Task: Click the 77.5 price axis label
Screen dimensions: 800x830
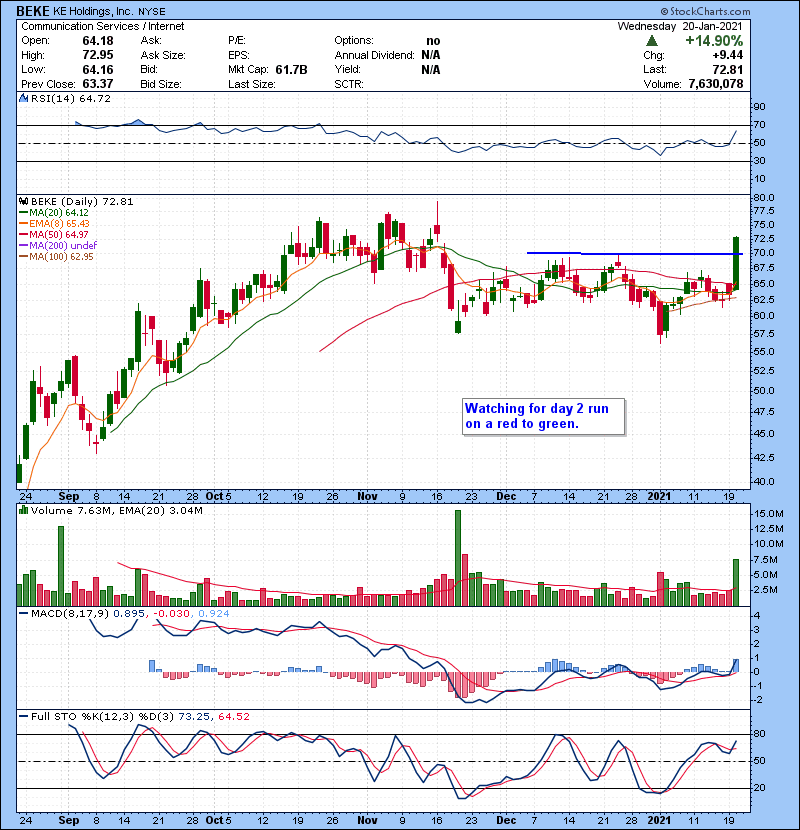Action: 764,211
